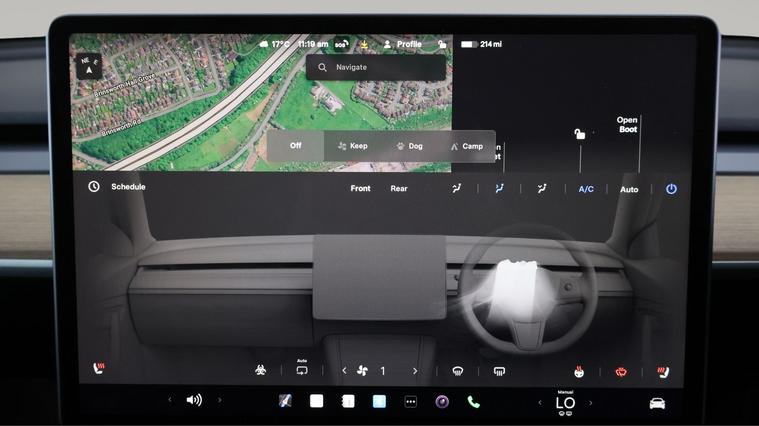Open the SOS emergency call icon
759x426 pixels.
pyautogui.click(x=341, y=45)
